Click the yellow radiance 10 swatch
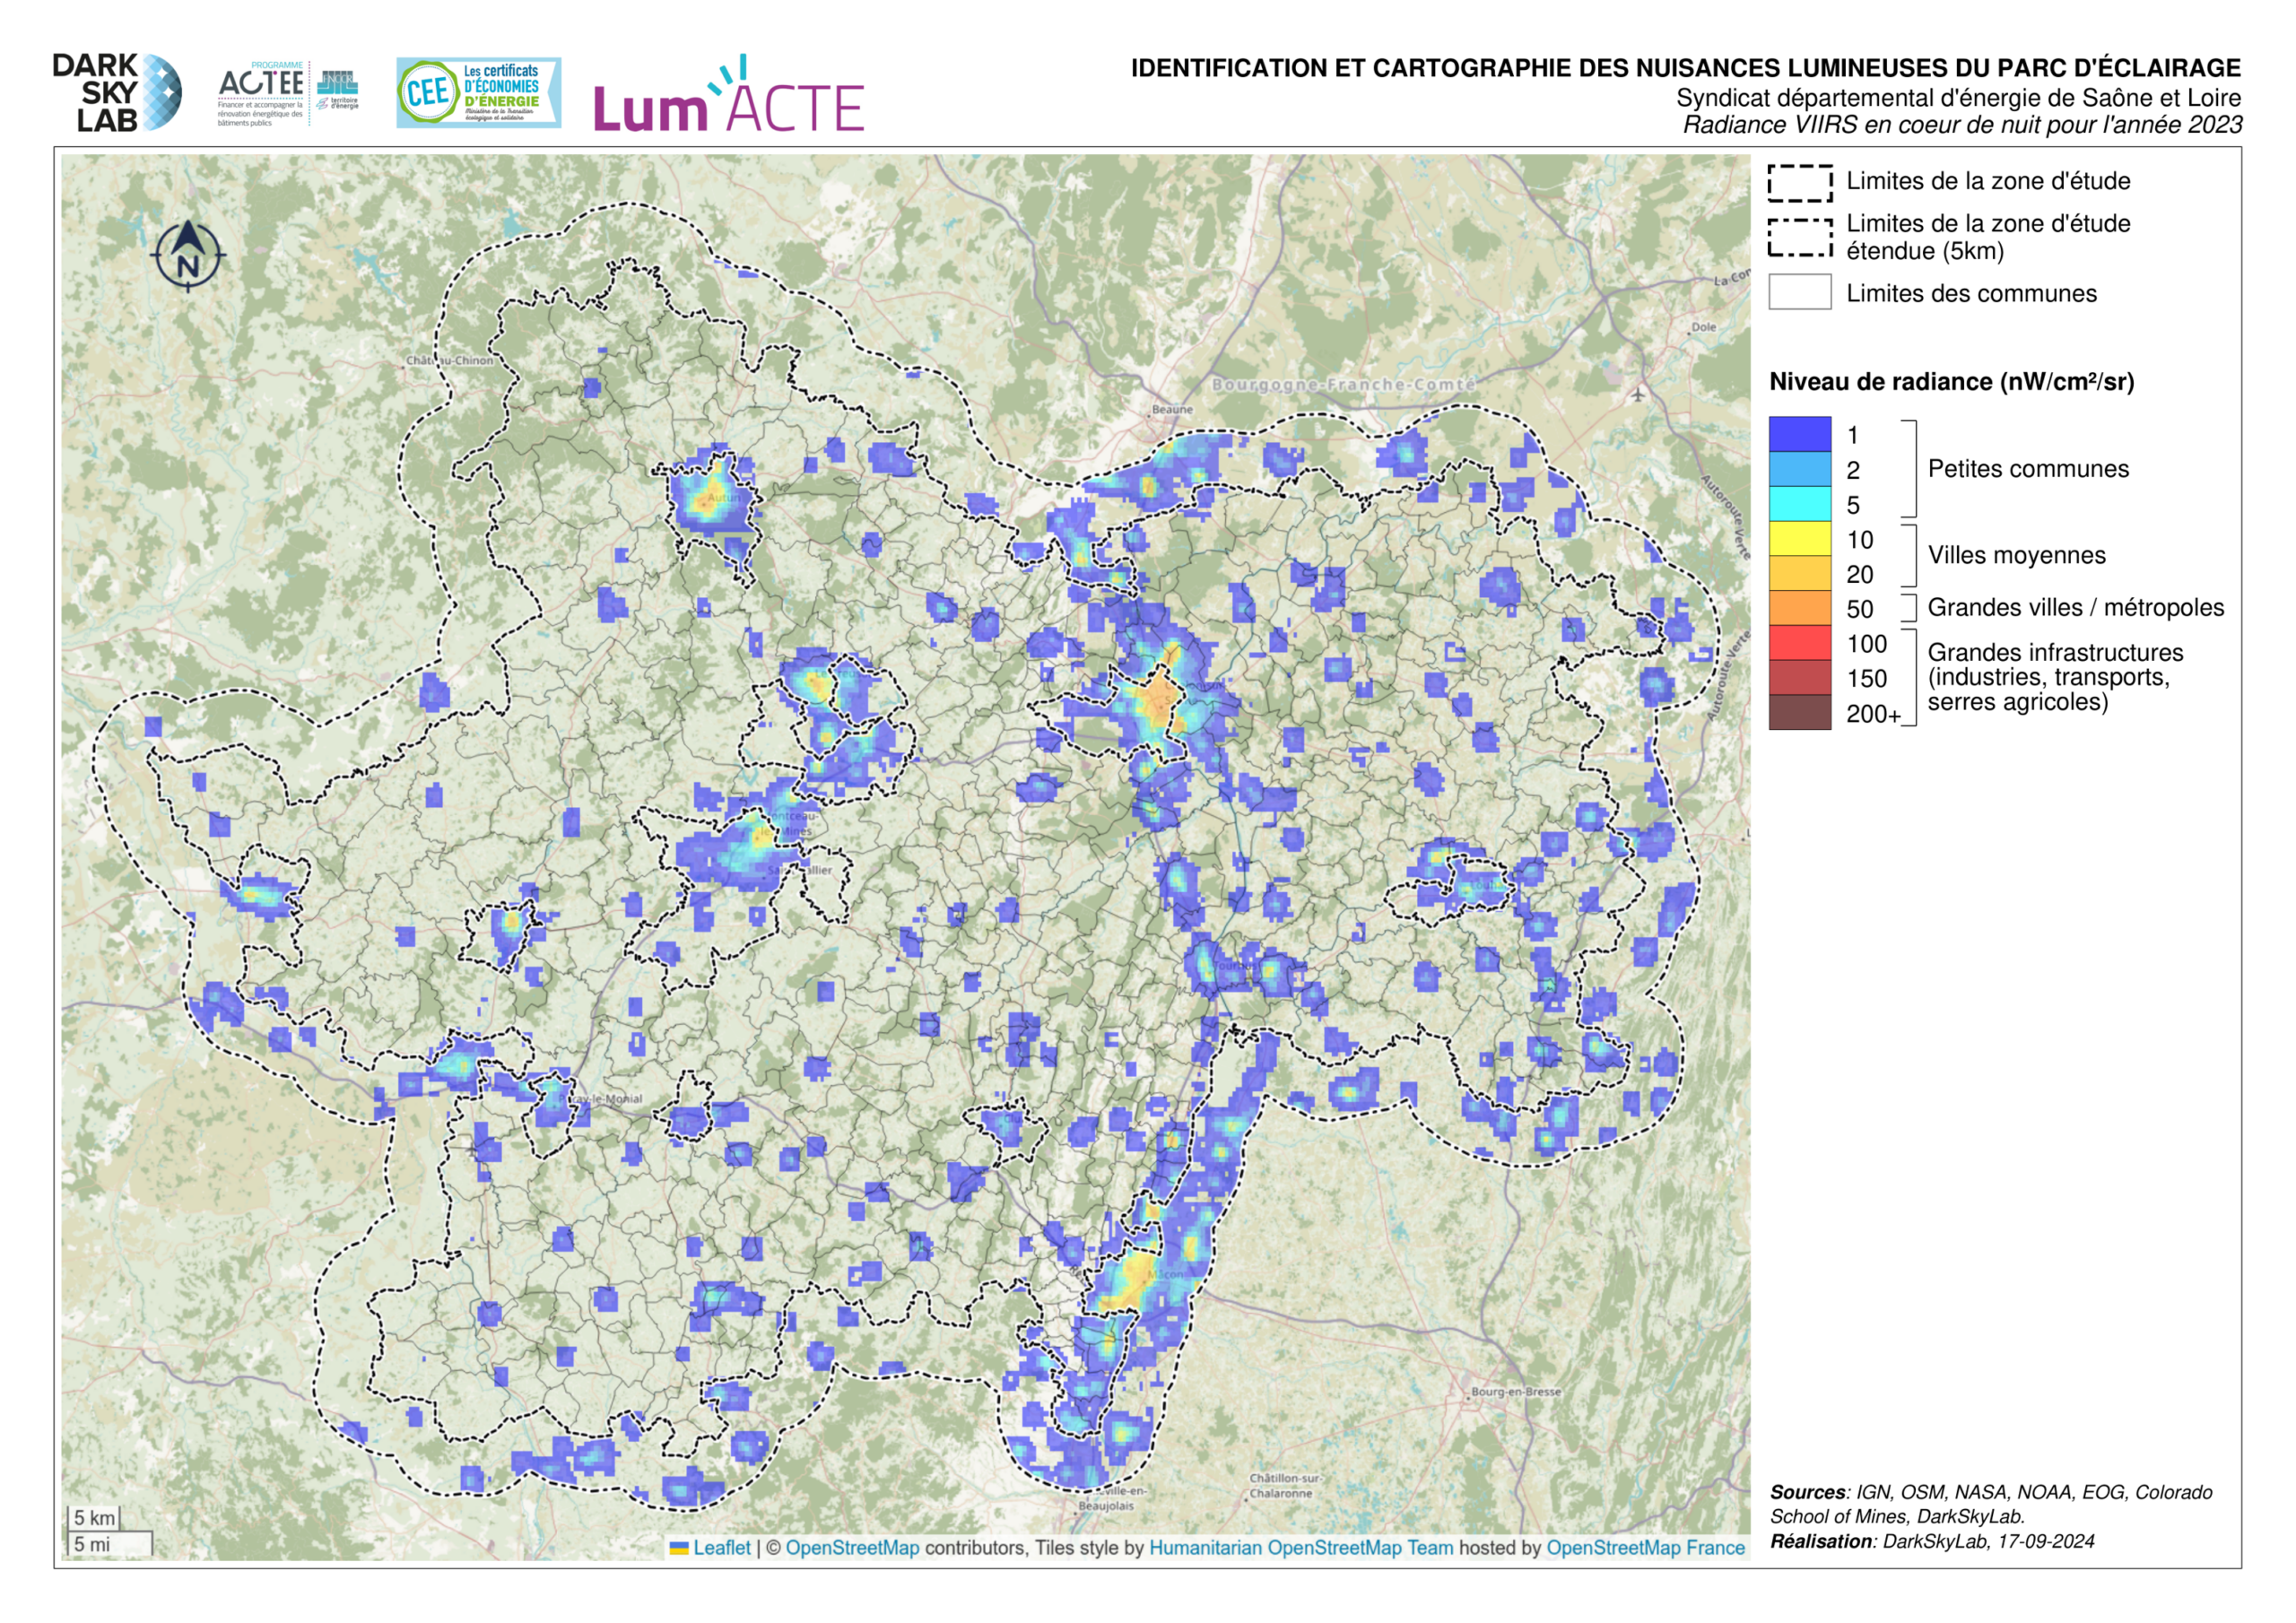The width and height of the screenshot is (2296, 1623). 1799,539
